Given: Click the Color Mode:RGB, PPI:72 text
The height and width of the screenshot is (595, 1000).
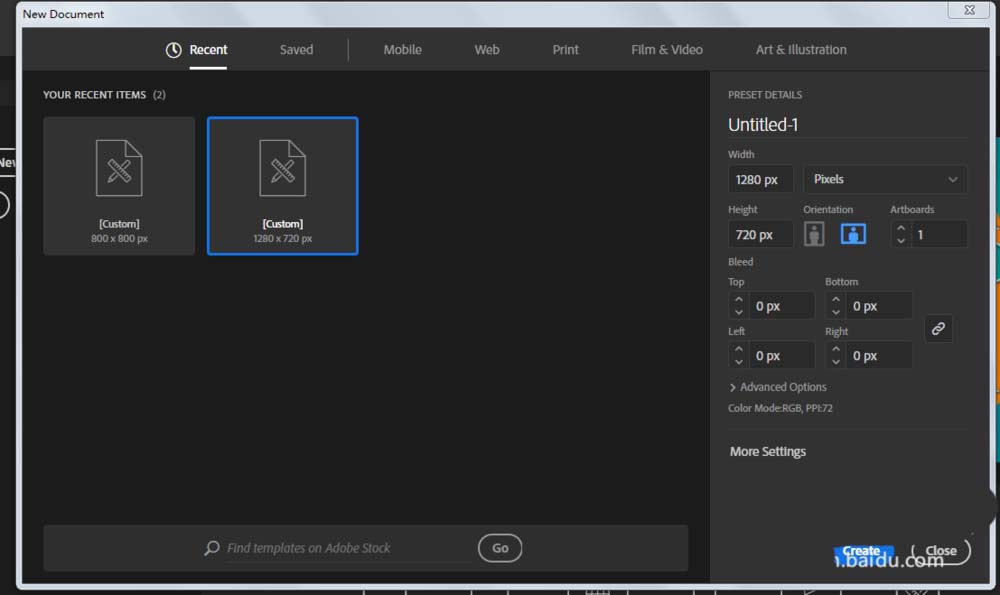Looking at the screenshot, I should tap(780, 408).
